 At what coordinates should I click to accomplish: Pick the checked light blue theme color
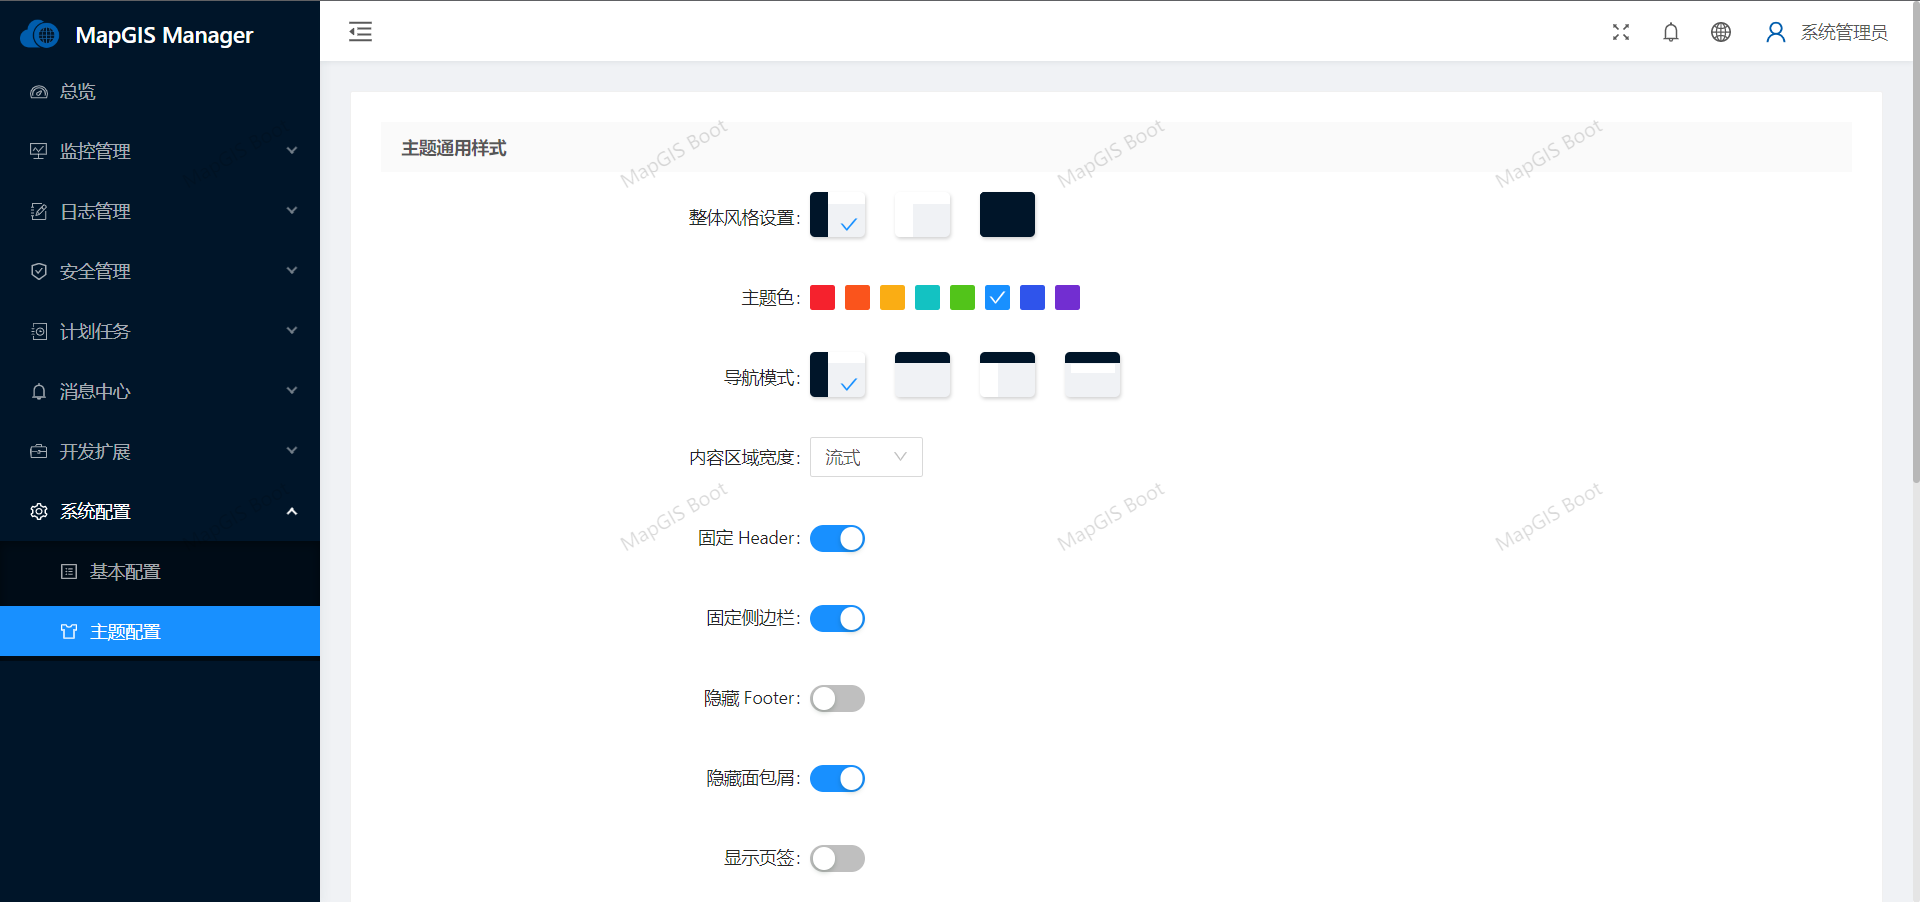pyautogui.click(x=997, y=297)
